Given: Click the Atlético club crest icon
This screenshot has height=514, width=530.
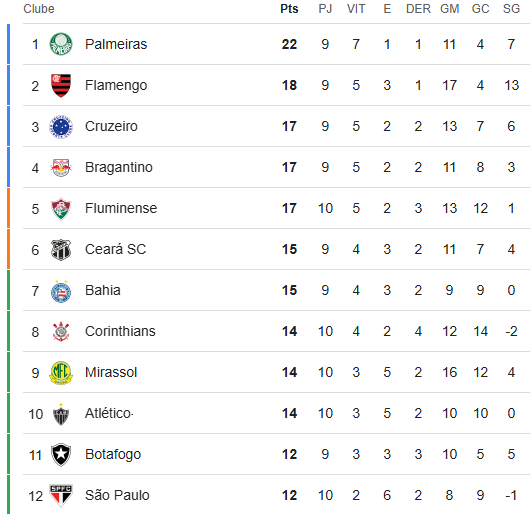Looking at the screenshot, I should point(61,414).
